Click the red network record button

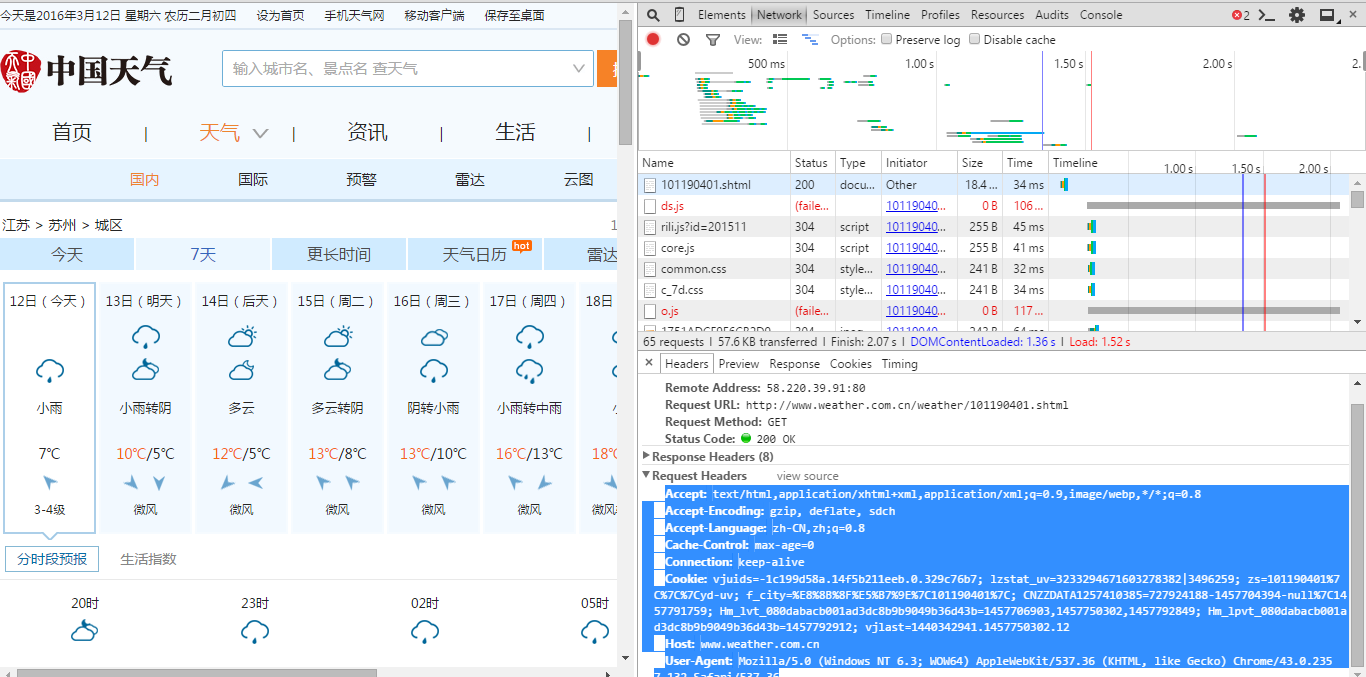pos(653,40)
